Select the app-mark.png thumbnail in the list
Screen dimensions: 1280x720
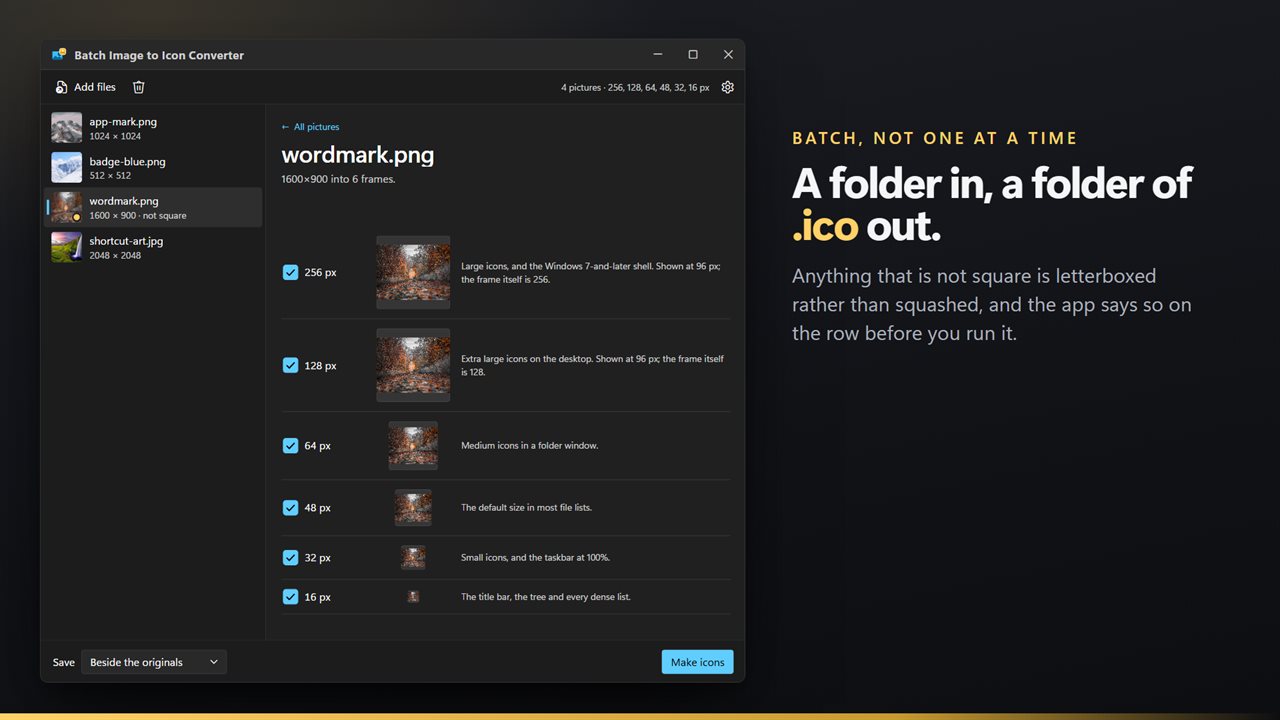(x=67, y=128)
